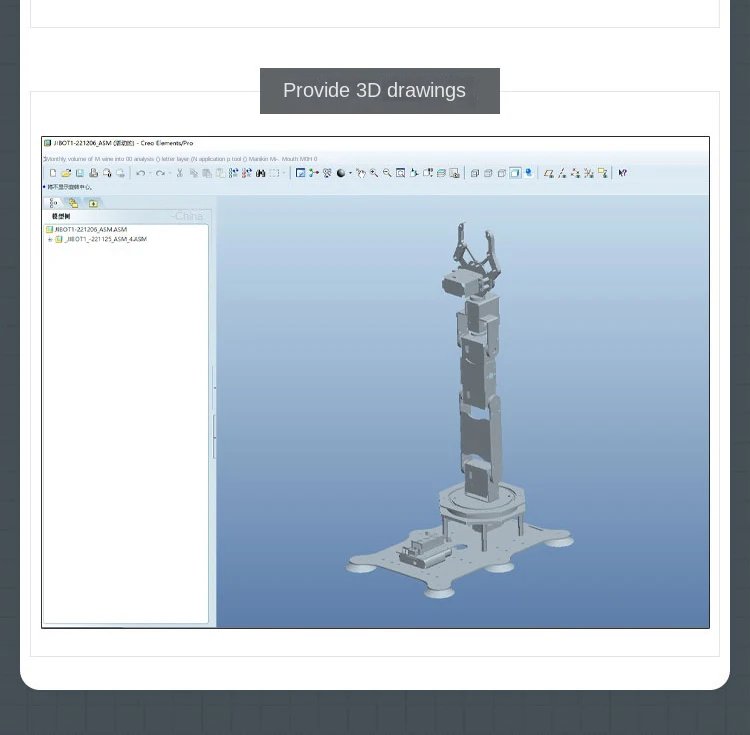Click the Print icon in toolbar

tap(93, 173)
